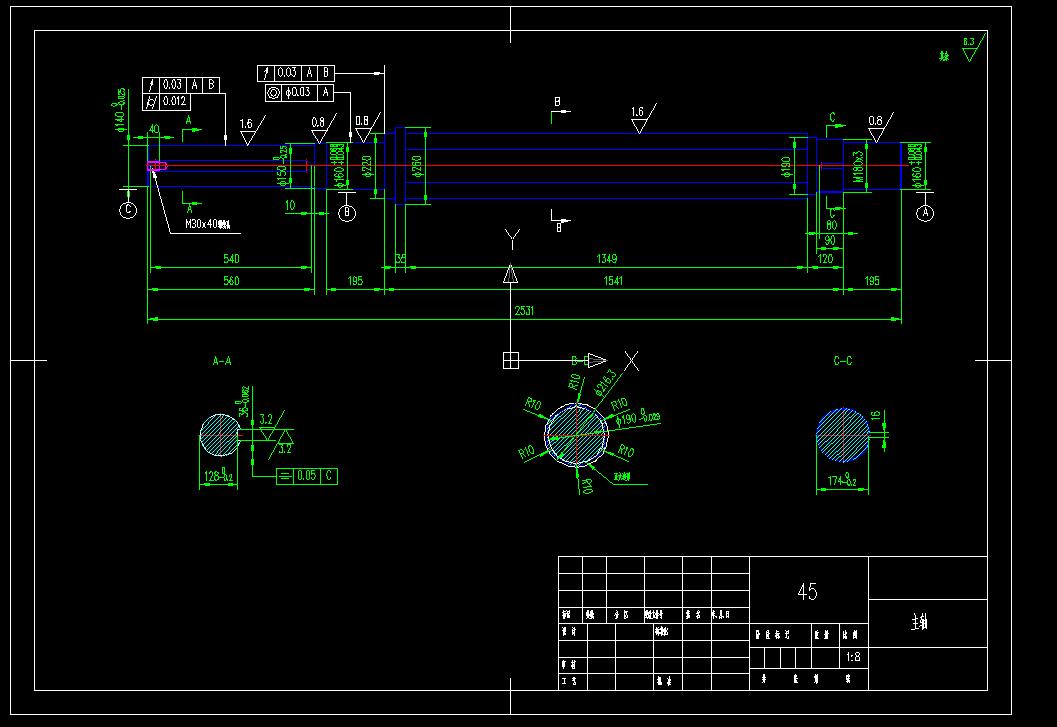Select the M30x40 leader note
This screenshot has width=1057, height=727.
(x=208, y=224)
